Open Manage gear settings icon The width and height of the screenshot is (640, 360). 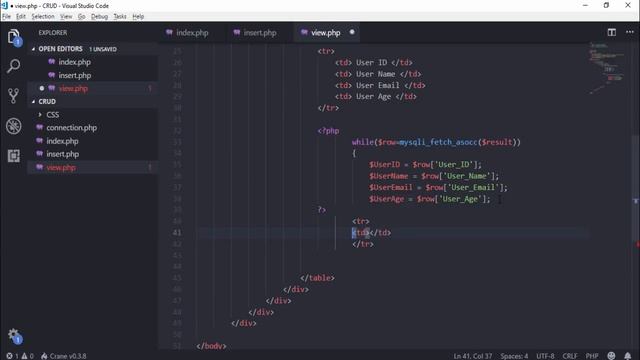[x=14, y=336]
